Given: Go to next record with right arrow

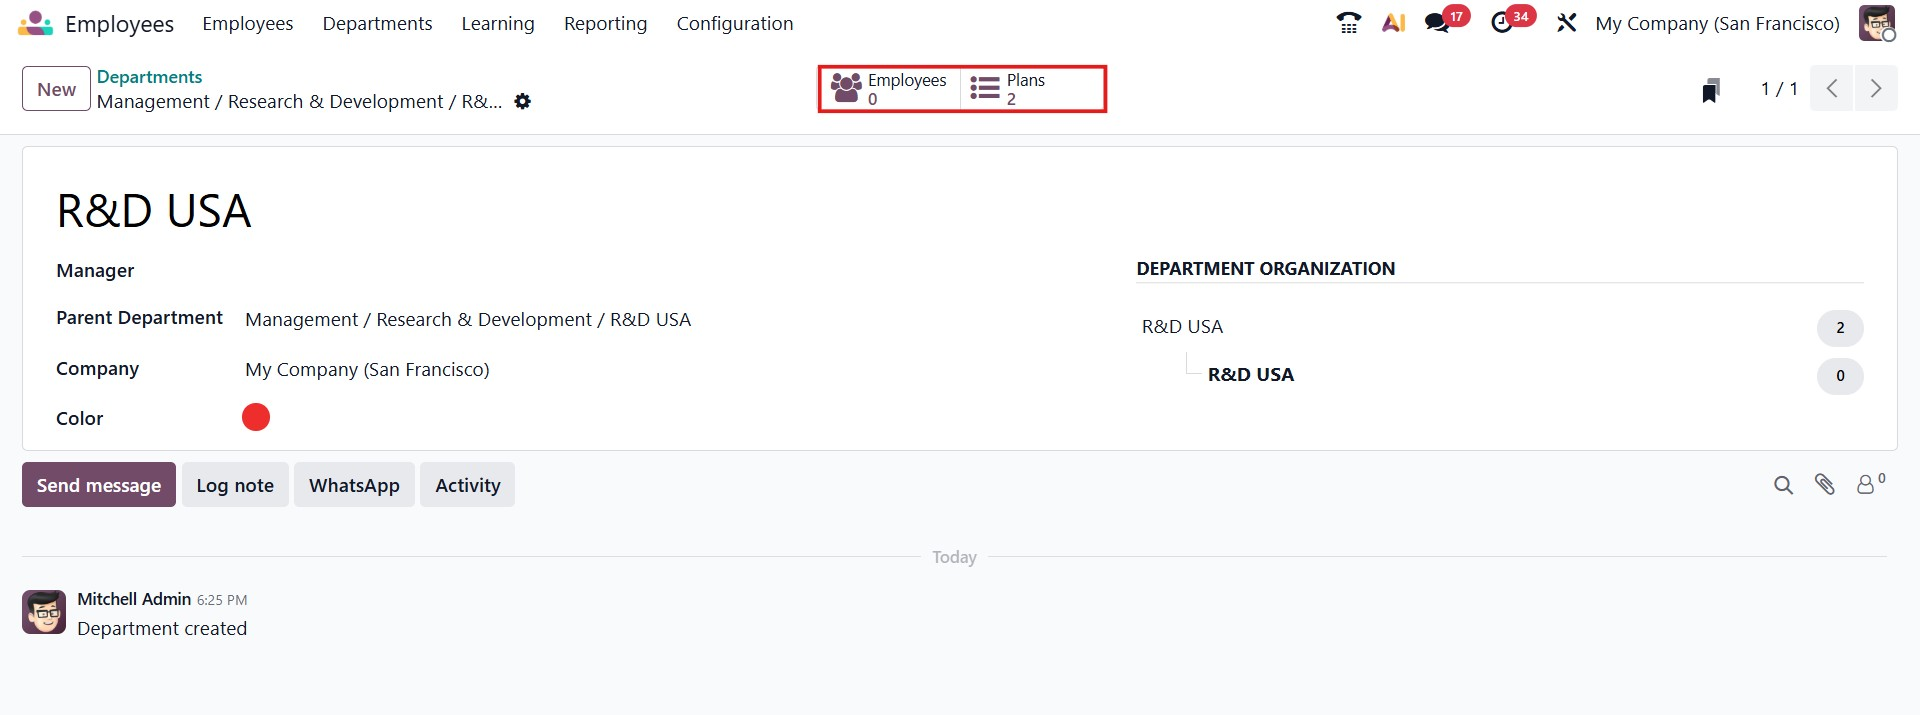Looking at the screenshot, I should (x=1876, y=89).
